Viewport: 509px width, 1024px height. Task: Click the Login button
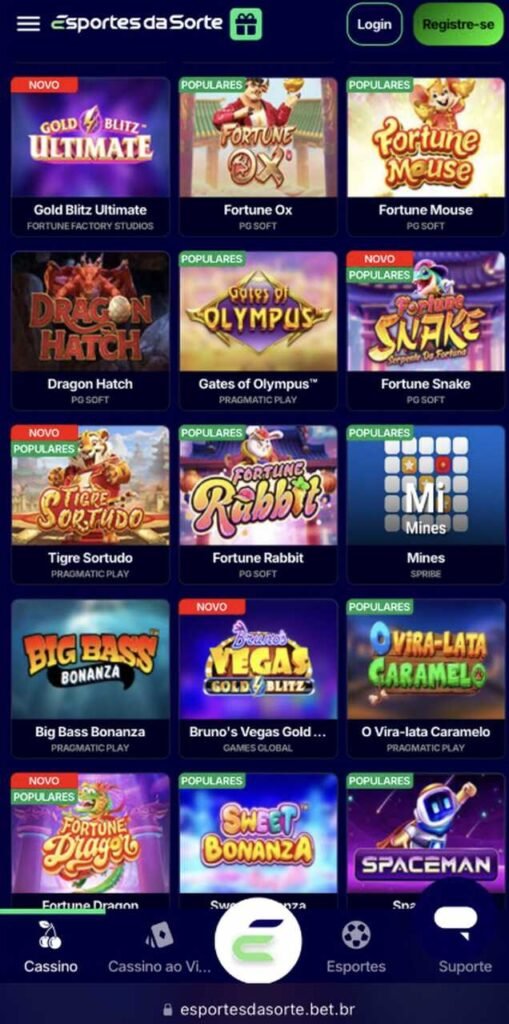(x=374, y=24)
